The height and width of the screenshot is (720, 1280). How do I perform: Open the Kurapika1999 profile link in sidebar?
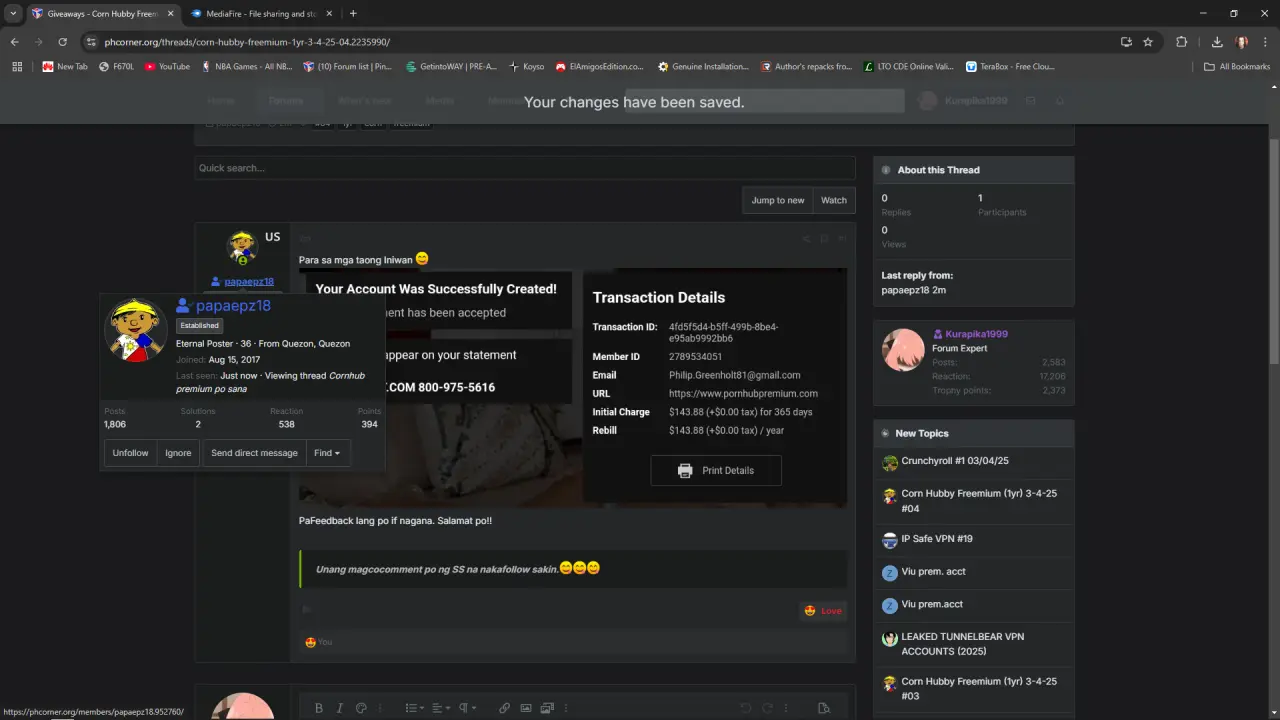(976, 334)
